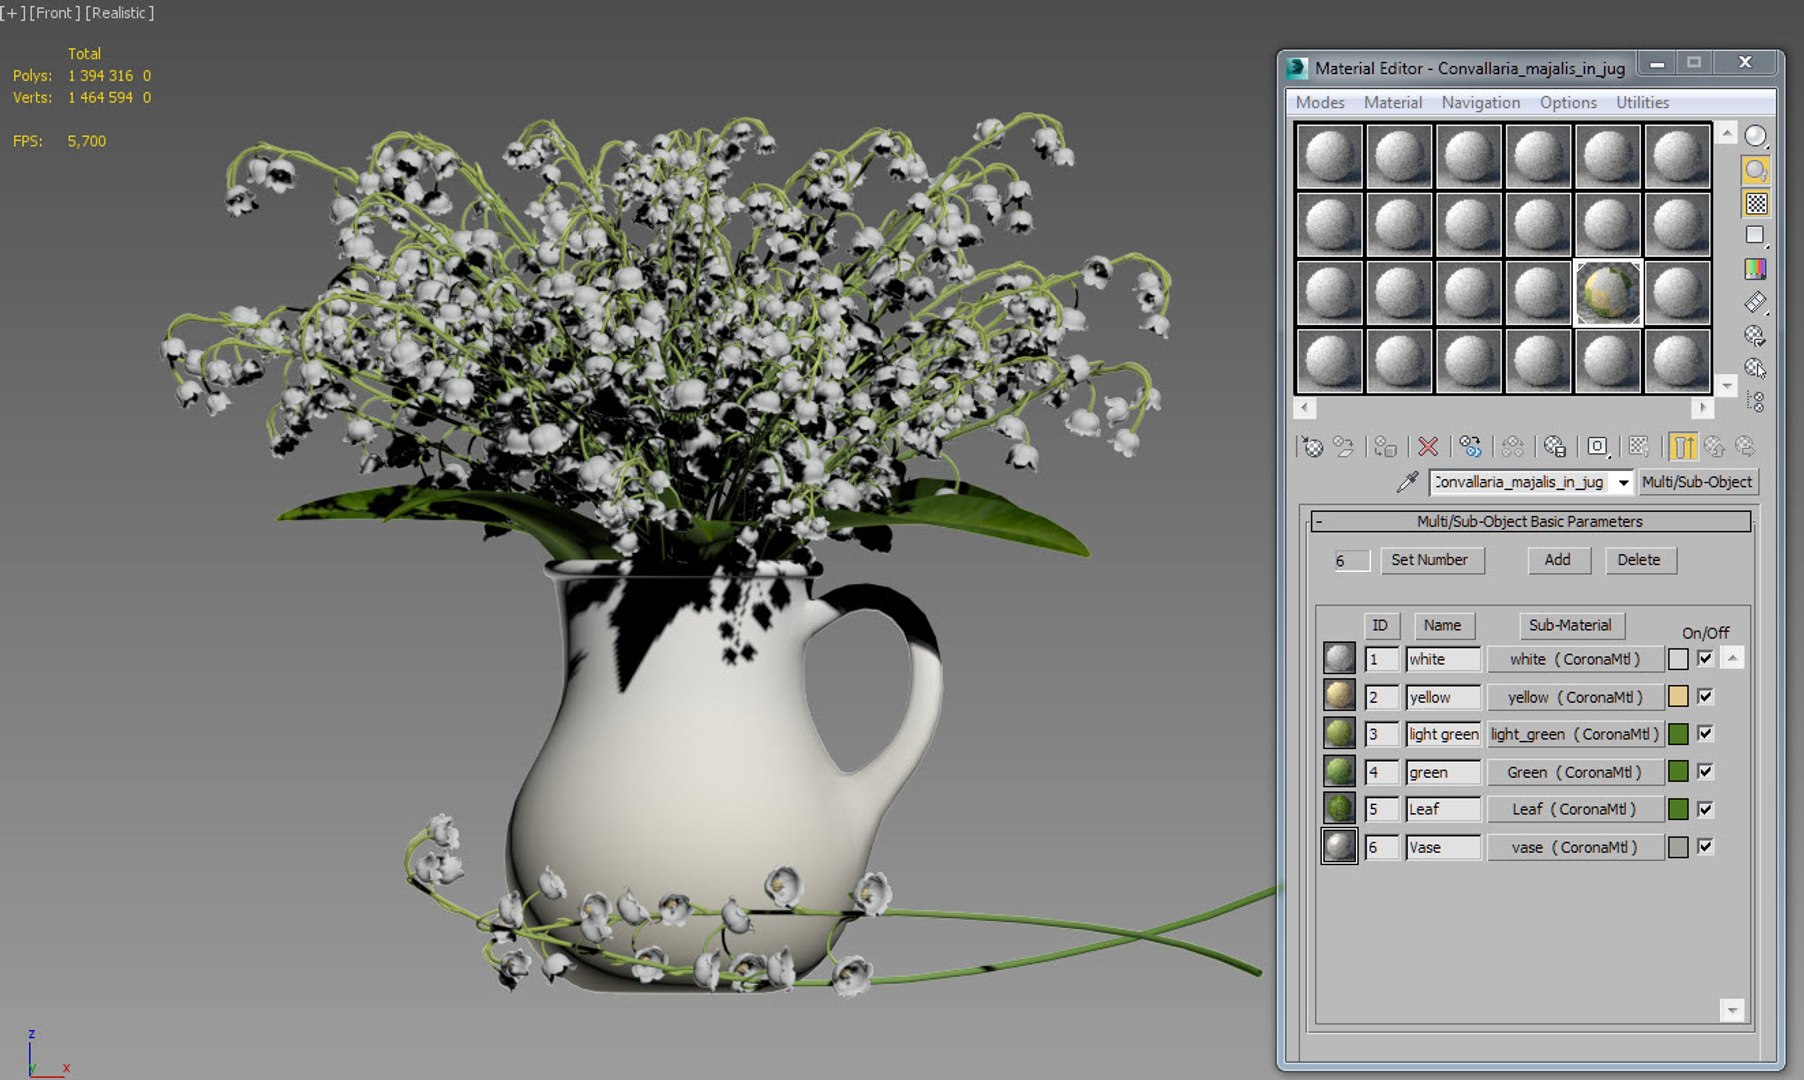
Task: Pick material with the eyedropper tool
Action: click(x=1407, y=482)
